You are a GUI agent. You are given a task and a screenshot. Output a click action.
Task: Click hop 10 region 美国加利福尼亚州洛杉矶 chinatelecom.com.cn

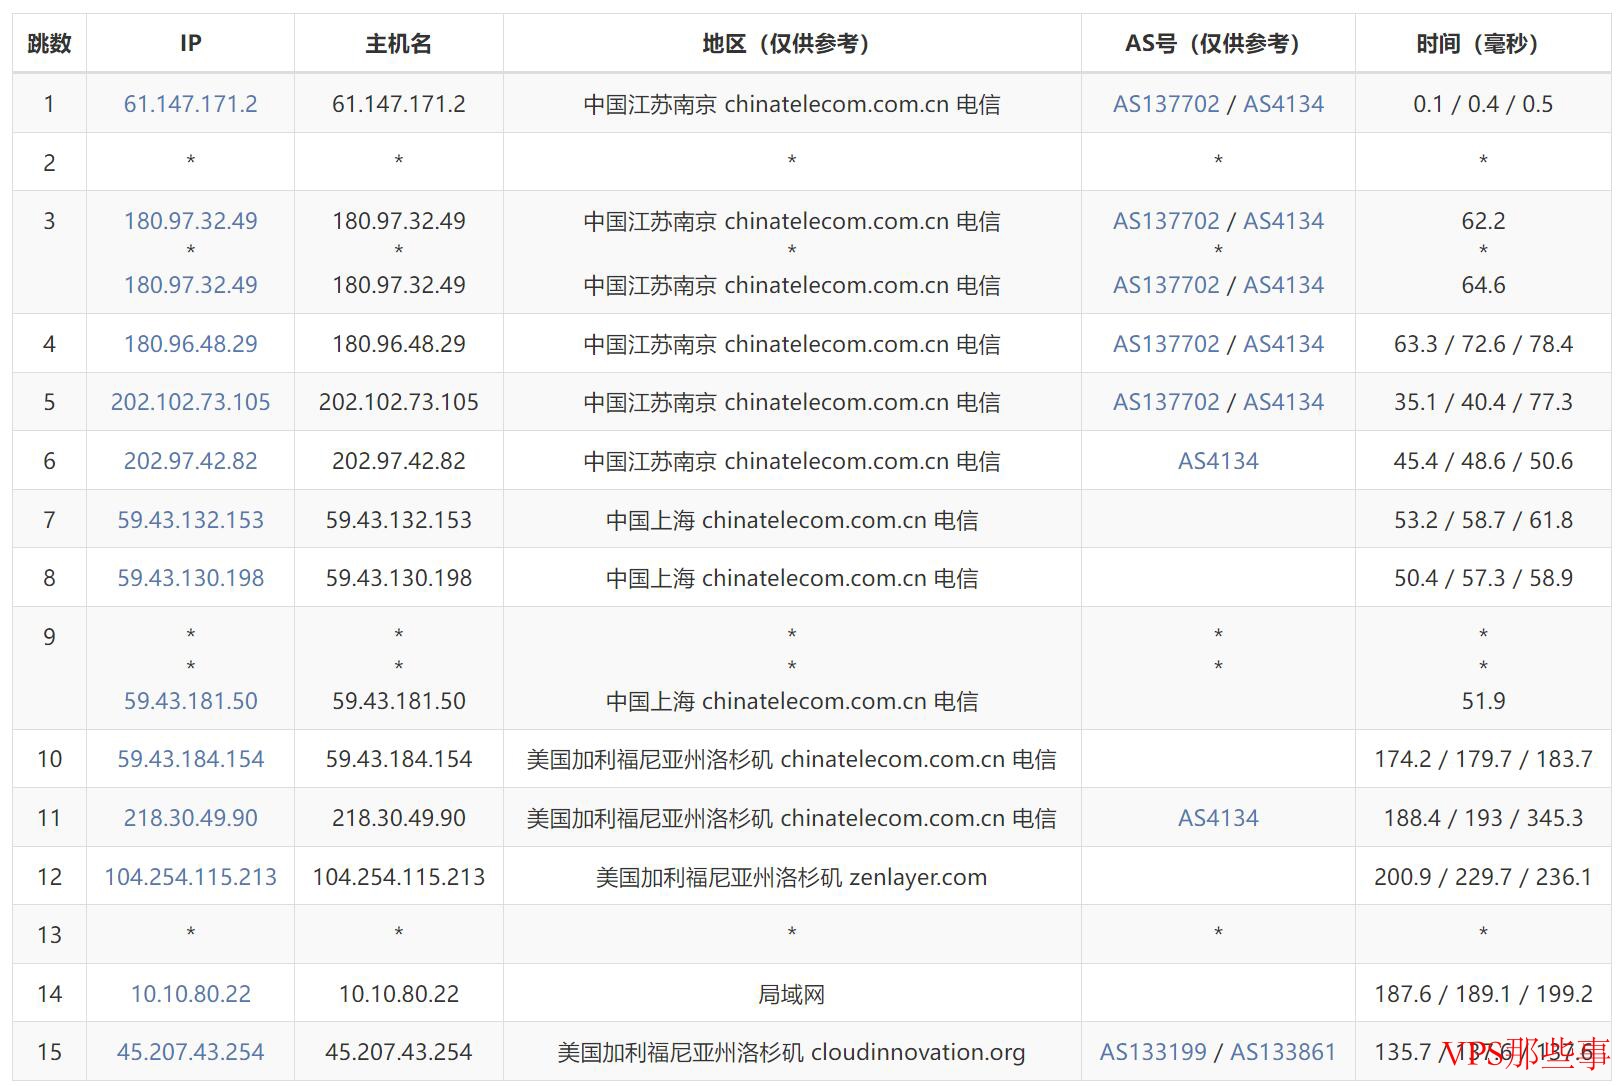pyautogui.click(x=791, y=759)
